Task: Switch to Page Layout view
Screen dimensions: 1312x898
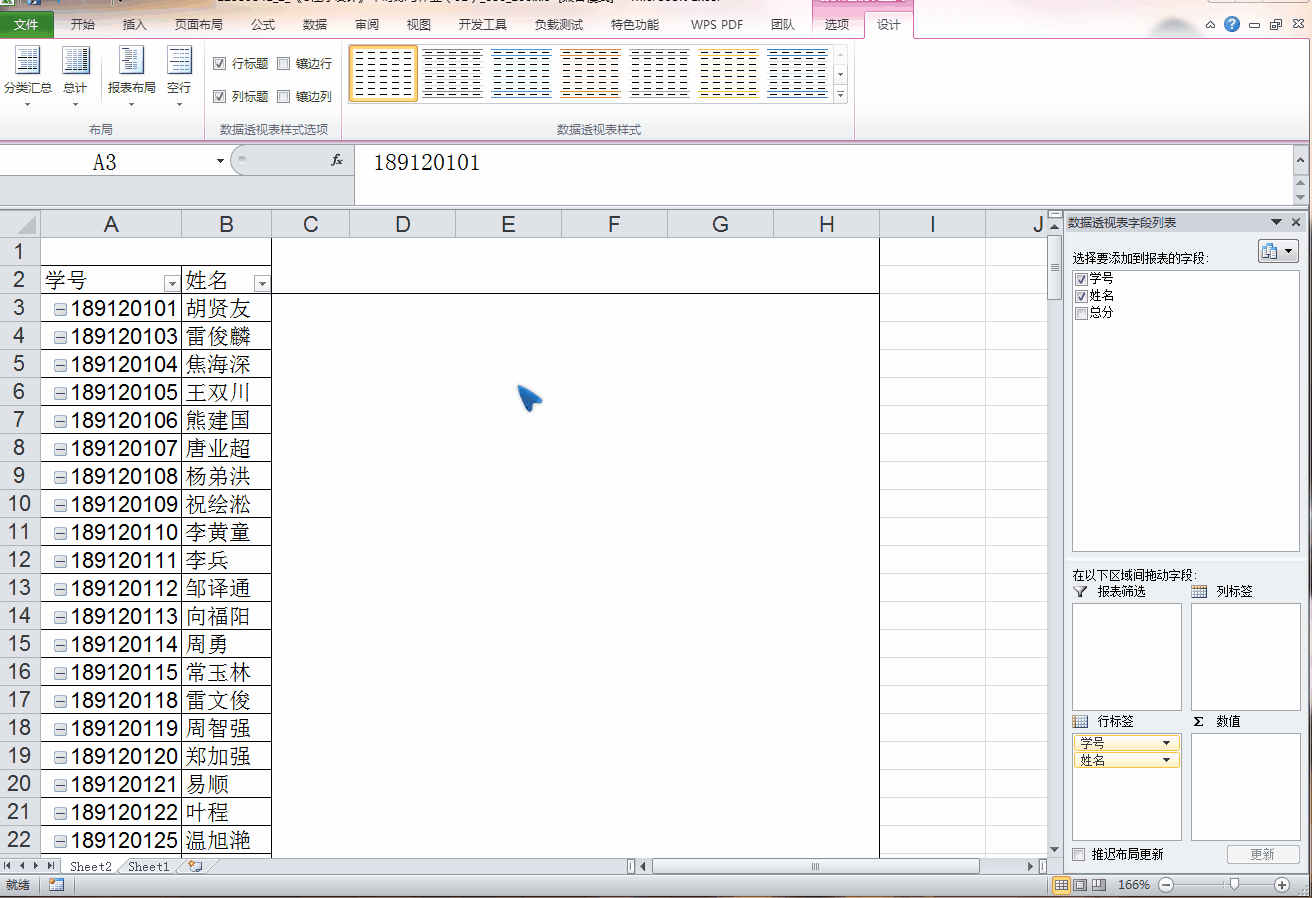Action: (x=1080, y=885)
